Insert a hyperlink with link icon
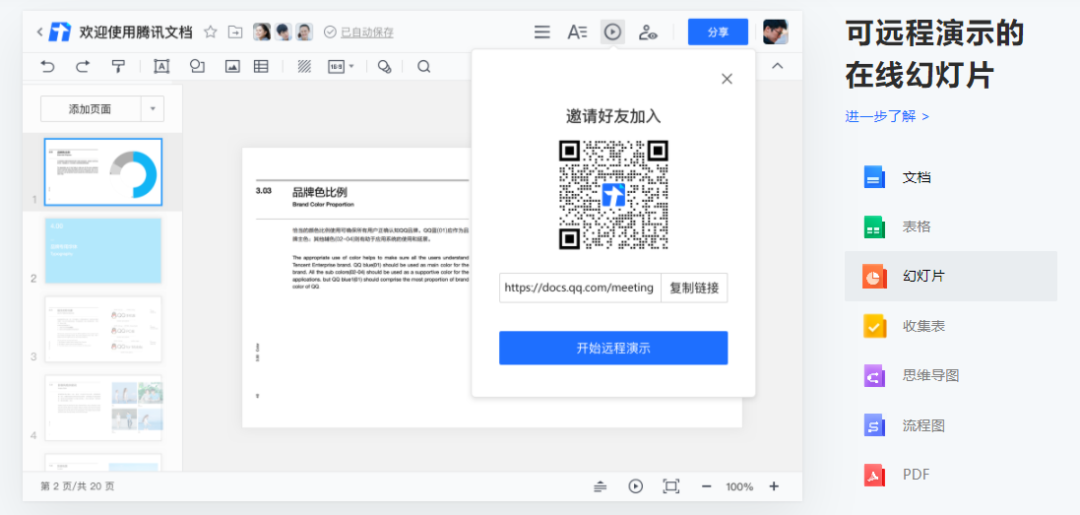Viewport: 1080px width, 515px height. coord(385,67)
